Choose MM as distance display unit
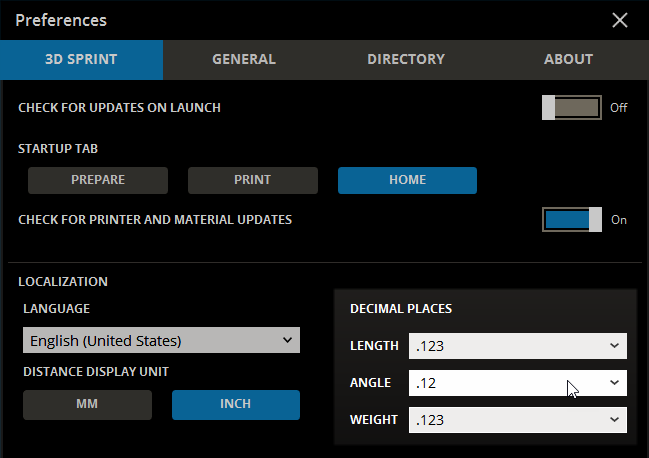649x458 pixels. pos(87,405)
